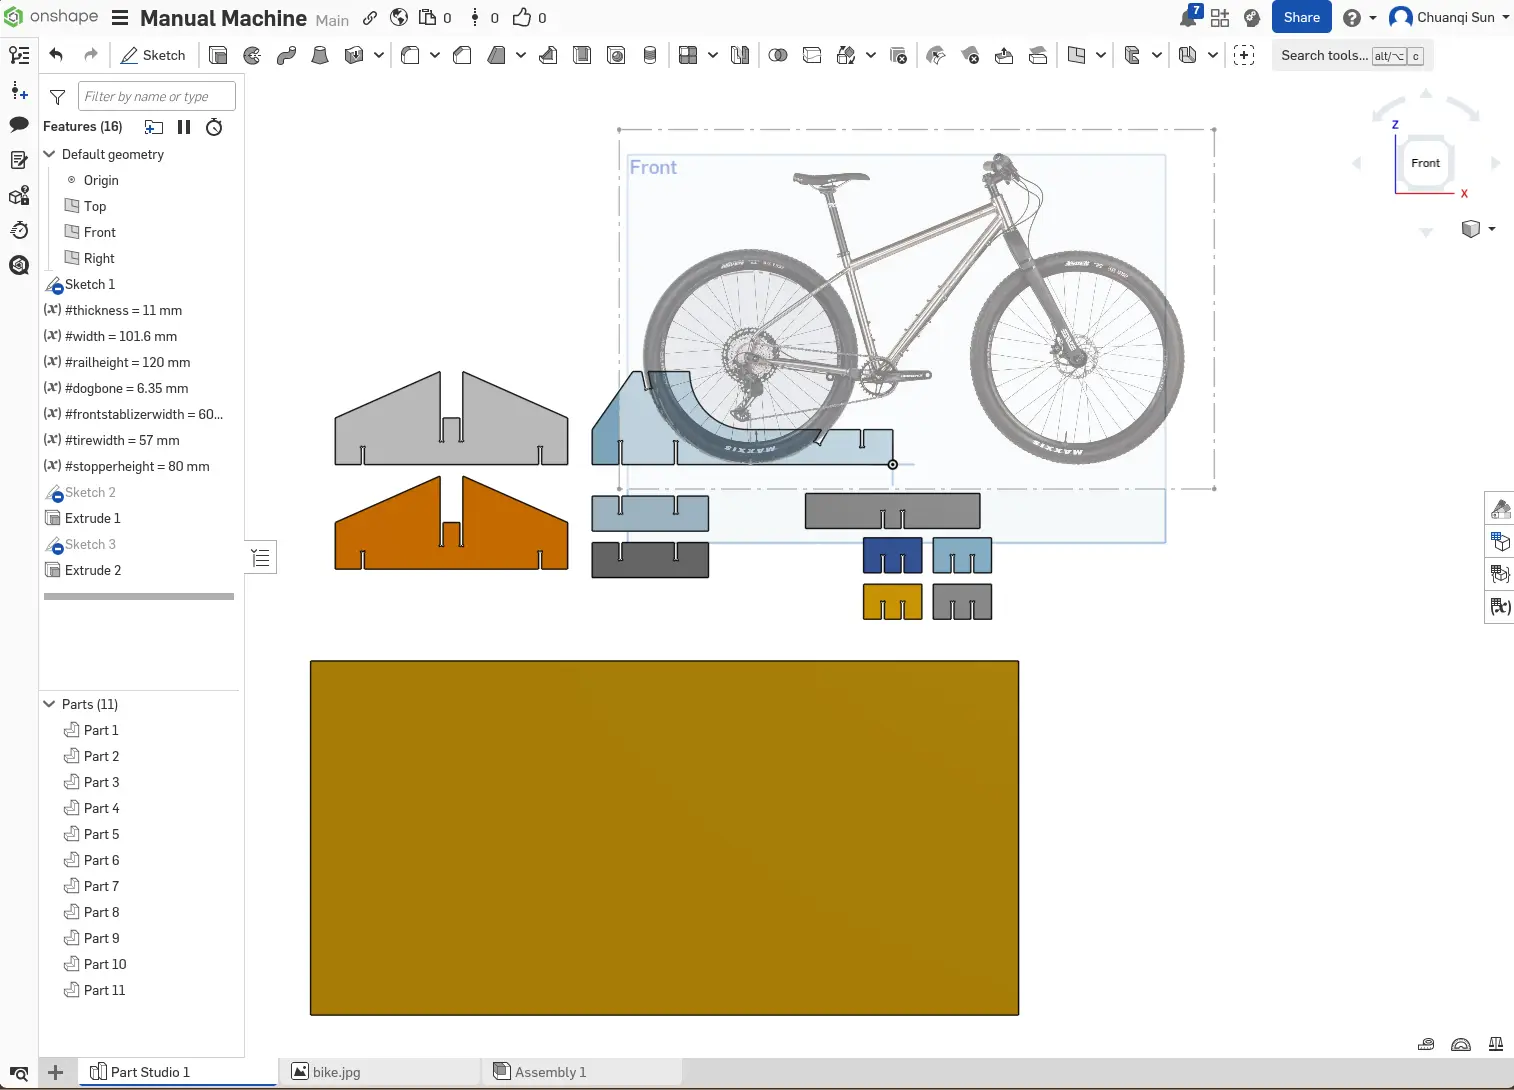Toggle the feature list filter icon
The width and height of the screenshot is (1514, 1090).
point(58,97)
